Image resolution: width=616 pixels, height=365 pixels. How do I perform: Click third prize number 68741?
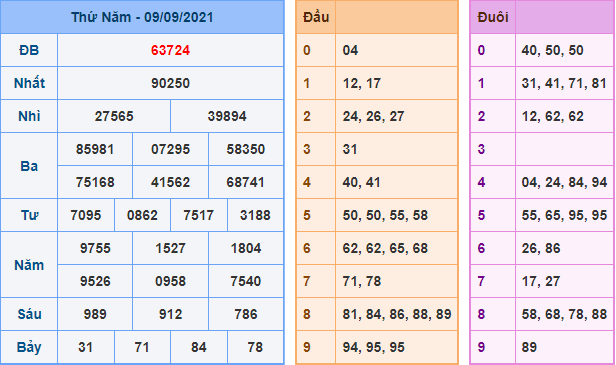(x=246, y=182)
